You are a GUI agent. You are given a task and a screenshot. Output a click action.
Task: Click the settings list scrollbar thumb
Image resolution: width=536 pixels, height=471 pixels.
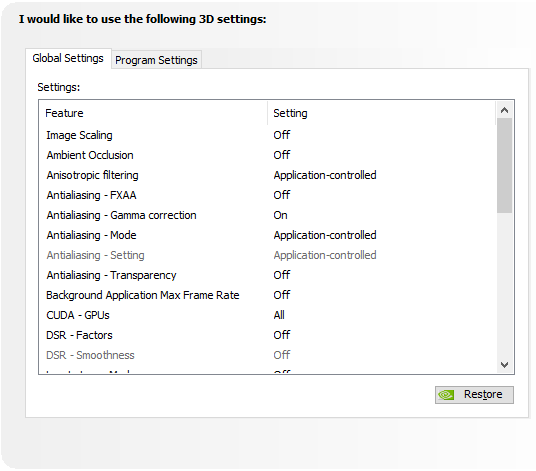tap(504, 165)
